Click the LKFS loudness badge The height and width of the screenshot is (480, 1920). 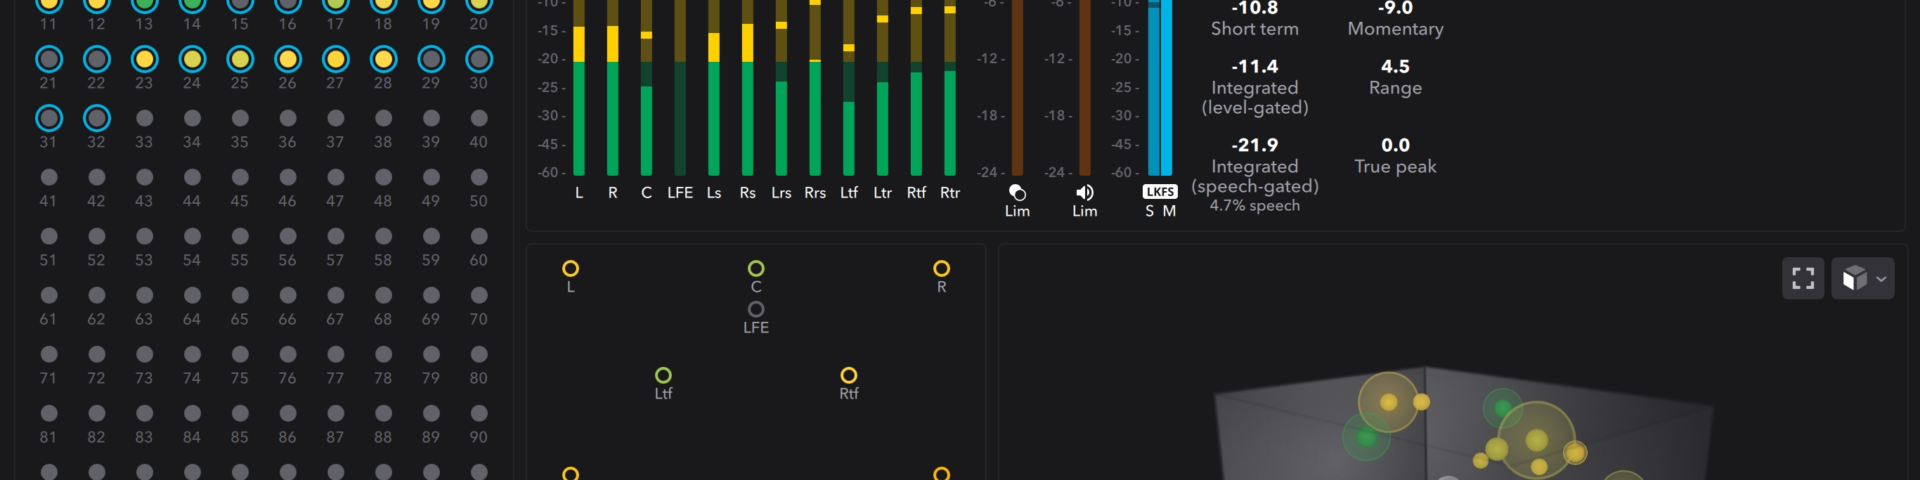point(1160,191)
